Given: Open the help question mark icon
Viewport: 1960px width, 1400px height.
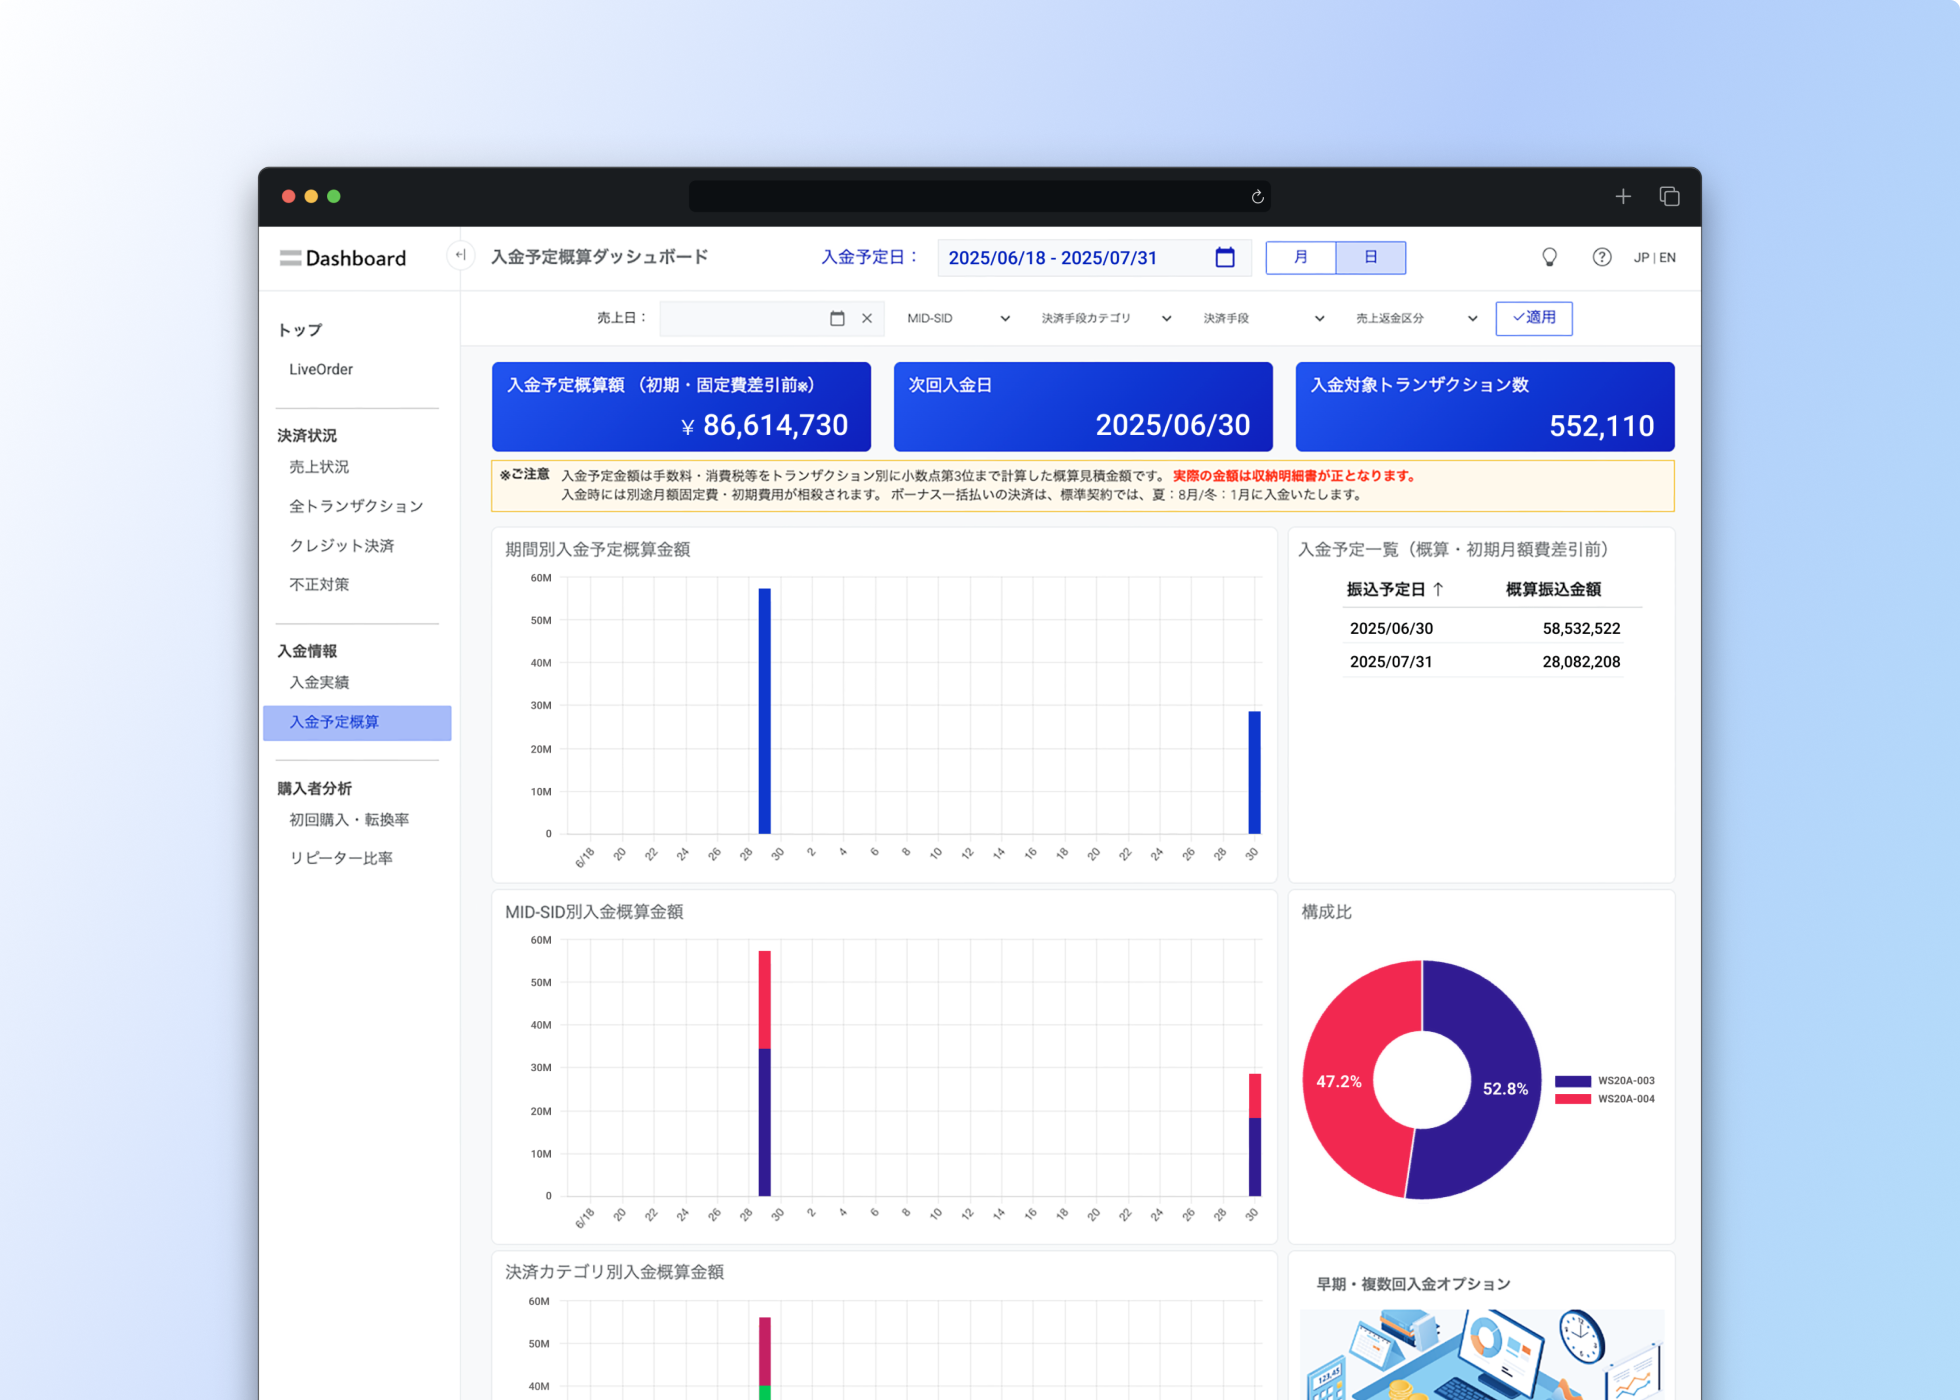Looking at the screenshot, I should (x=1602, y=257).
